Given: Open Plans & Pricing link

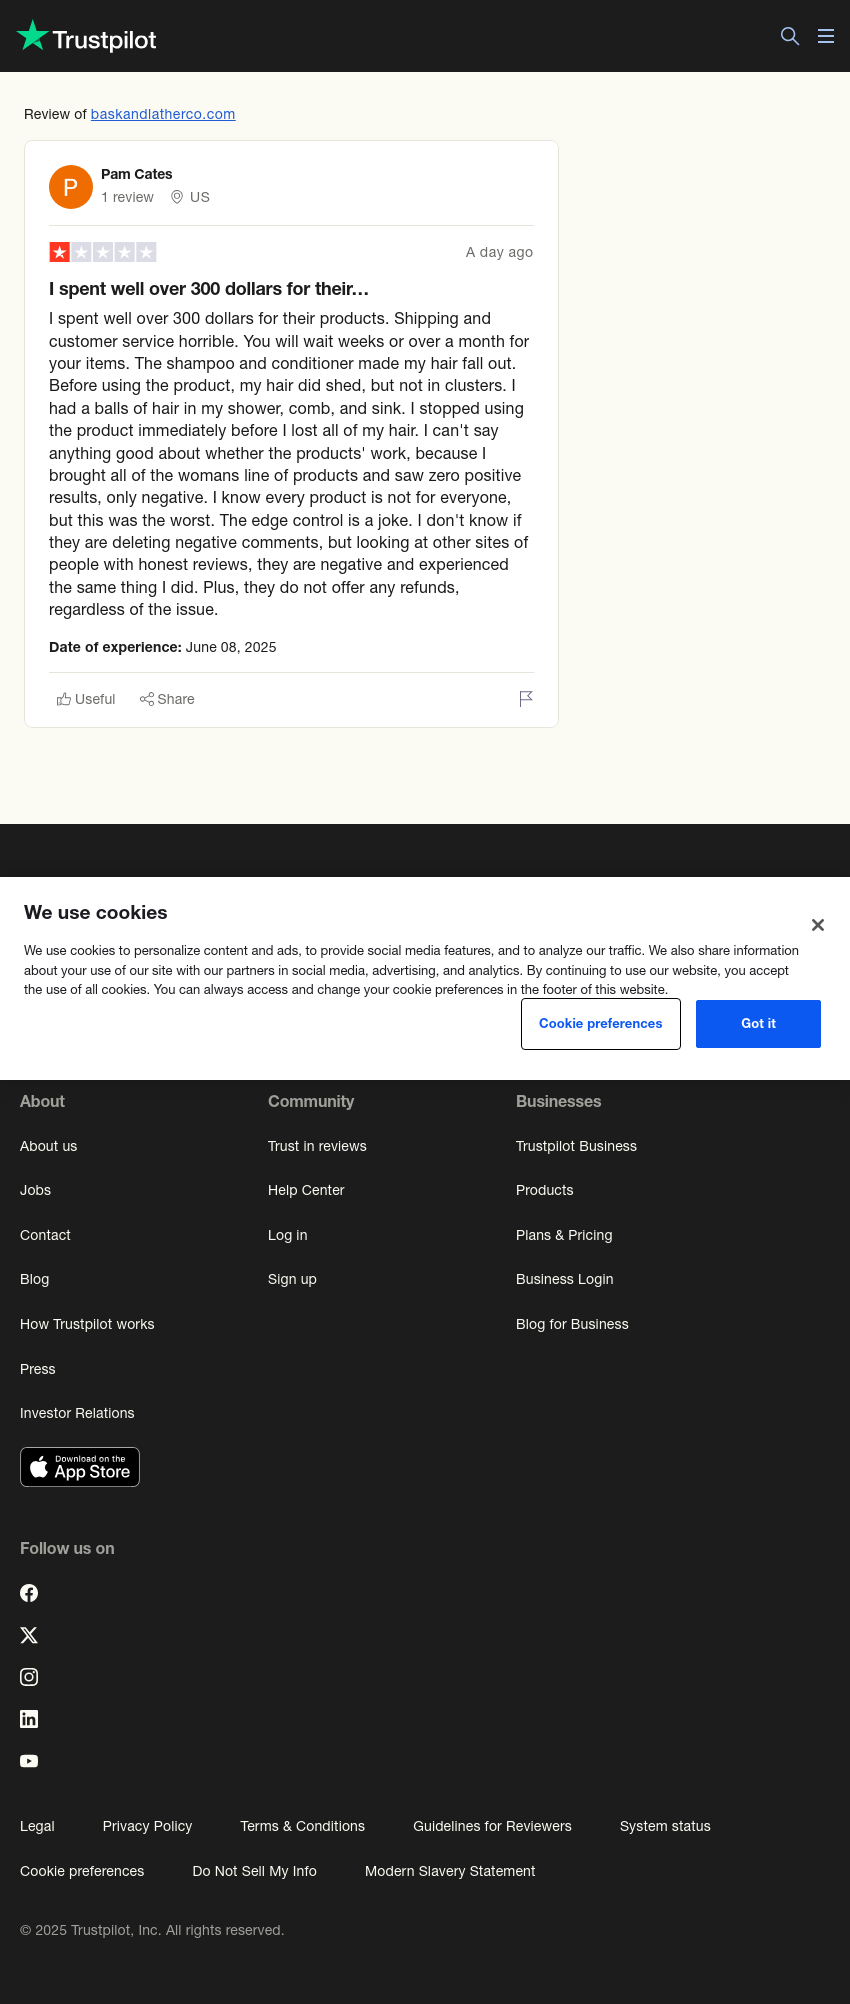Looking at the screenshot, I should click(565, 1235).
